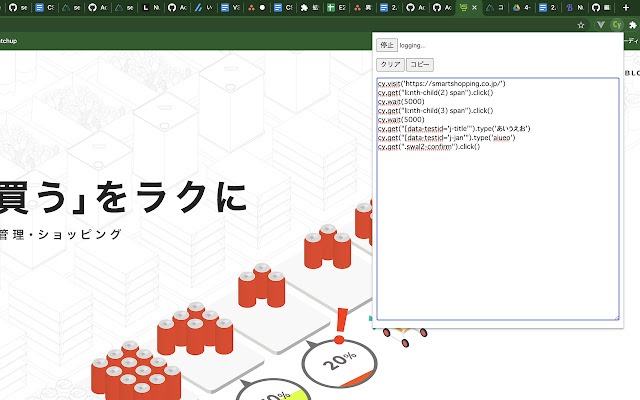Switch to the last GitHub tab before plus
Image resolution: width=640 pixels, height=400 pixels.
(x=601, y=7)
